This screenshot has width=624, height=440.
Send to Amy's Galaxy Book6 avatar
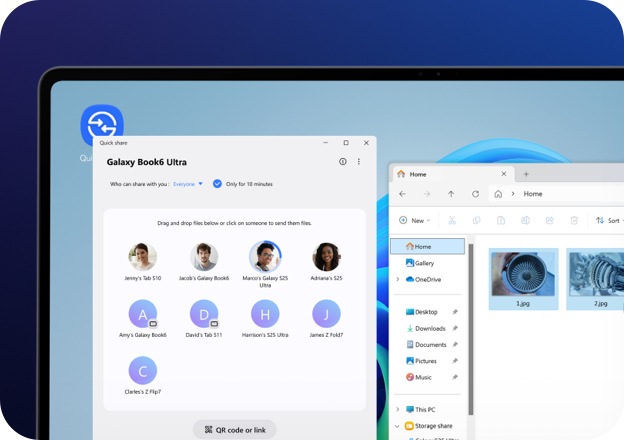[x=143, y=314]
